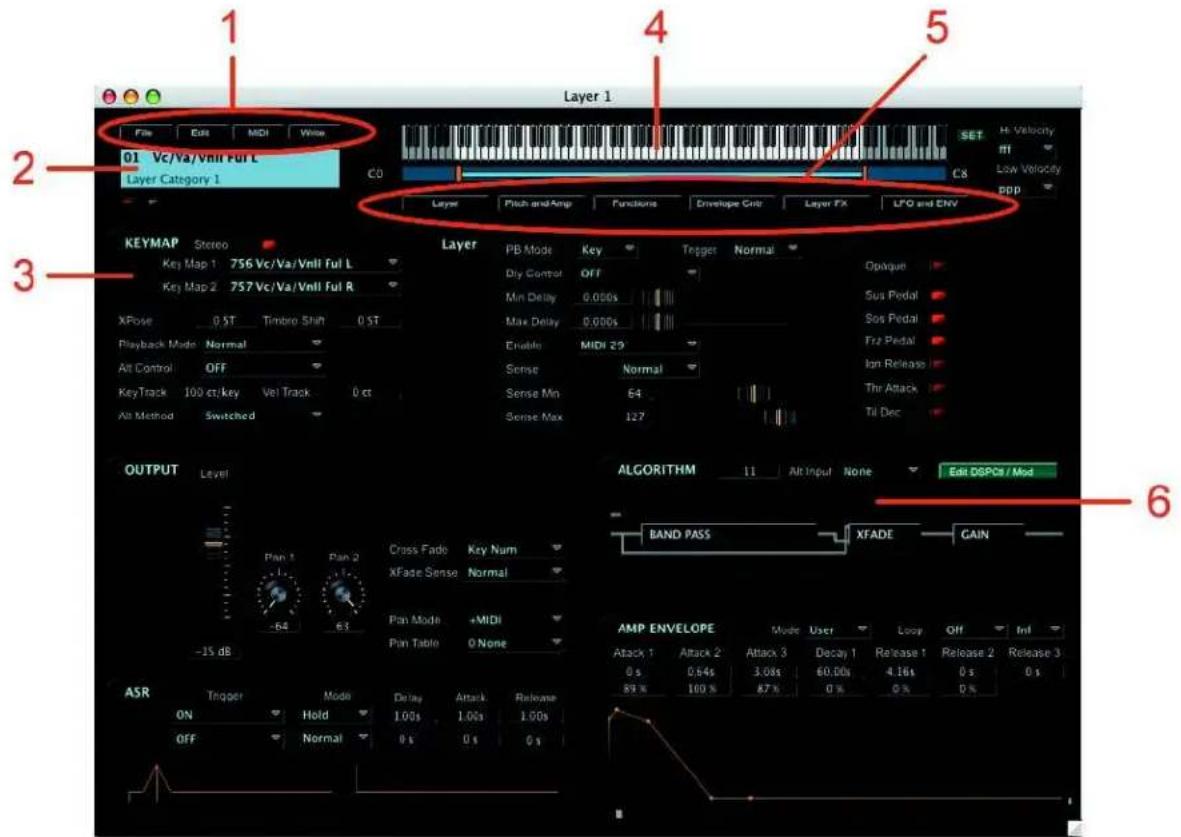Open the Alt Input None dropdown
The image size is (1181, 837).
[880, 472]
